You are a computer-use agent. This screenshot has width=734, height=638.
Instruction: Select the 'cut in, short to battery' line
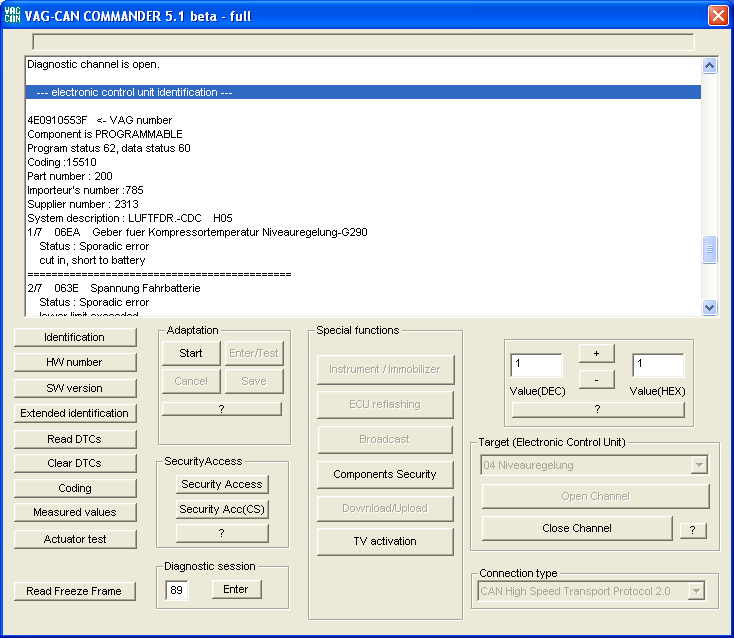click(x=363, y=260)
